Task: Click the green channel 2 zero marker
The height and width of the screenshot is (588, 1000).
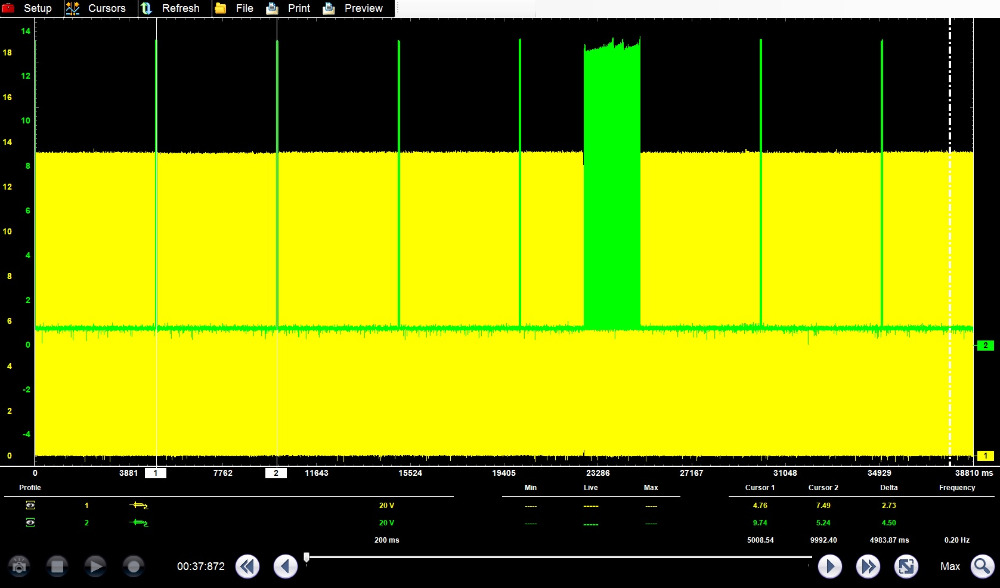Action: 985,345
